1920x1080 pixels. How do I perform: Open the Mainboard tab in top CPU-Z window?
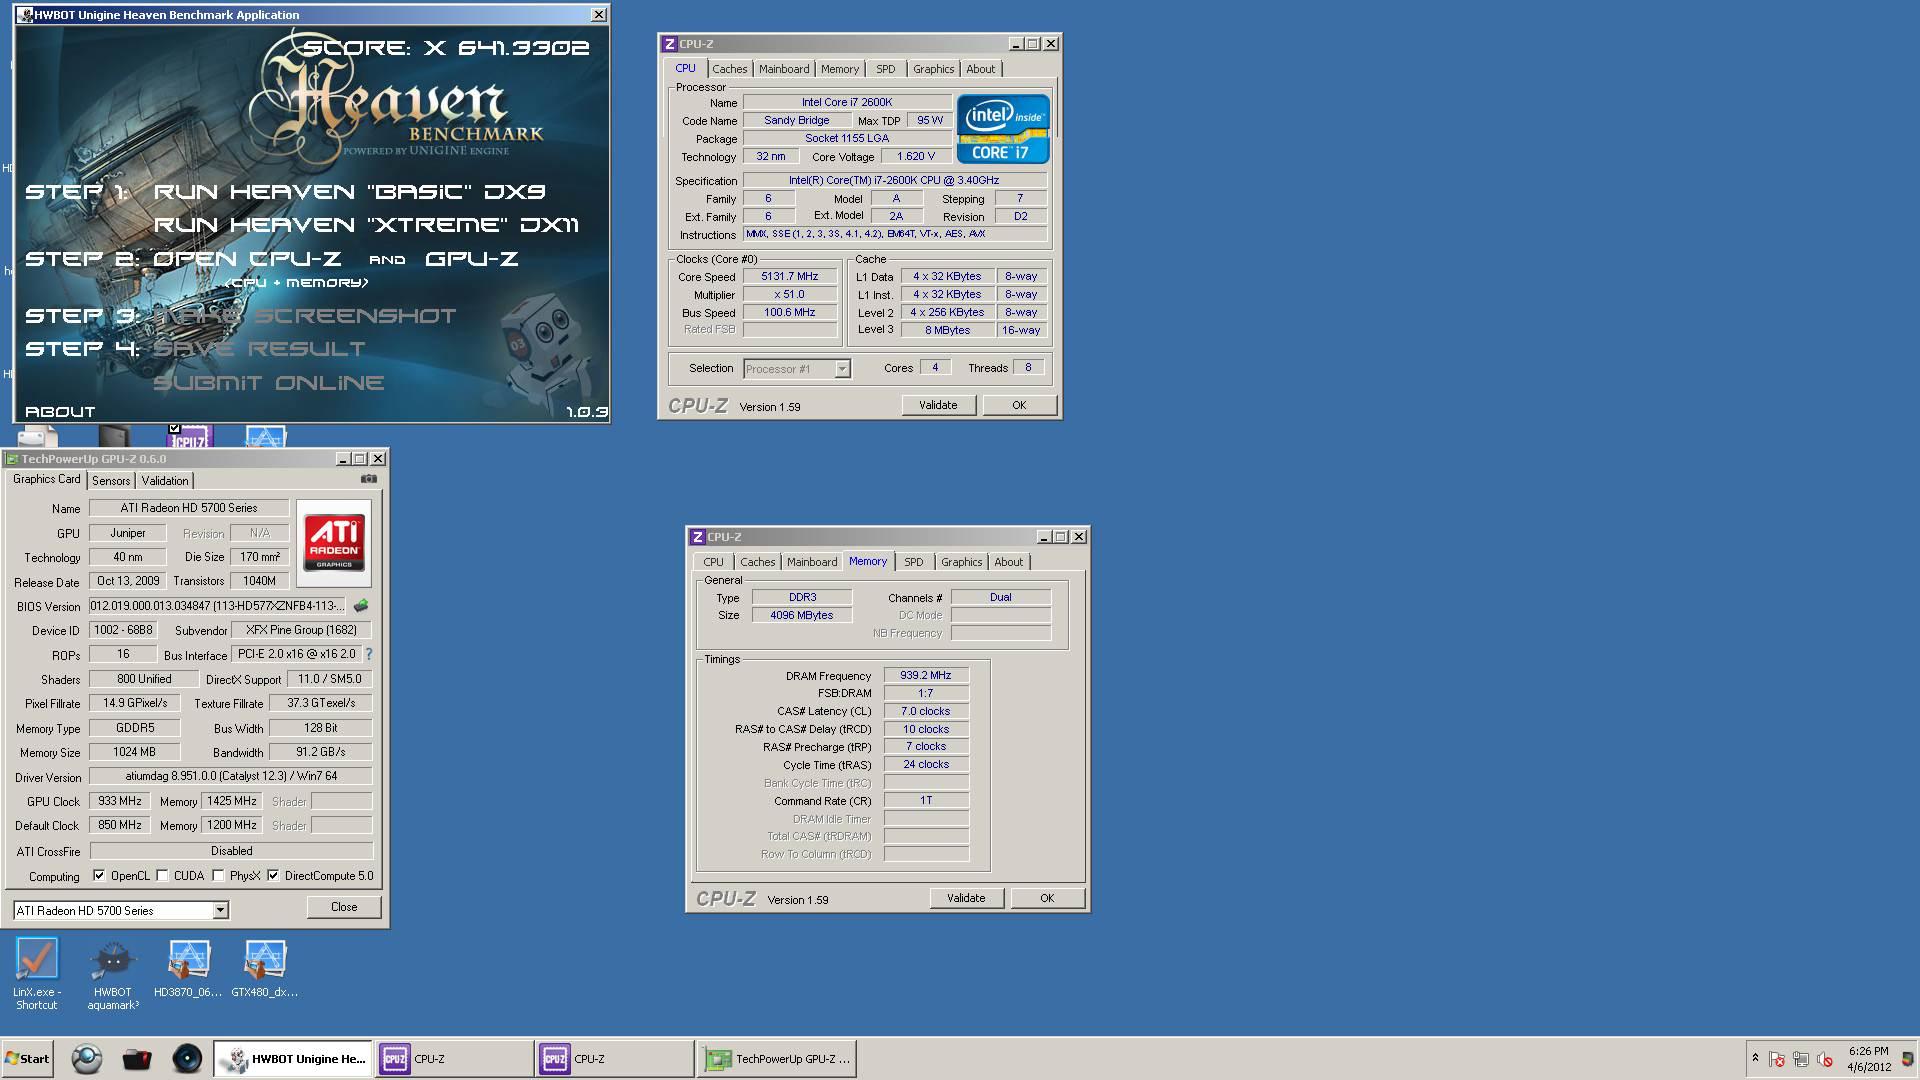tap(784, 69)
